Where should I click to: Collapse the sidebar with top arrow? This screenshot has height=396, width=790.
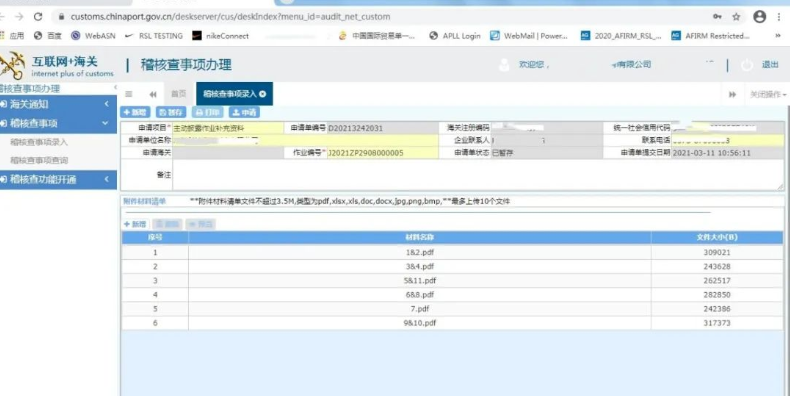point(115,88)
